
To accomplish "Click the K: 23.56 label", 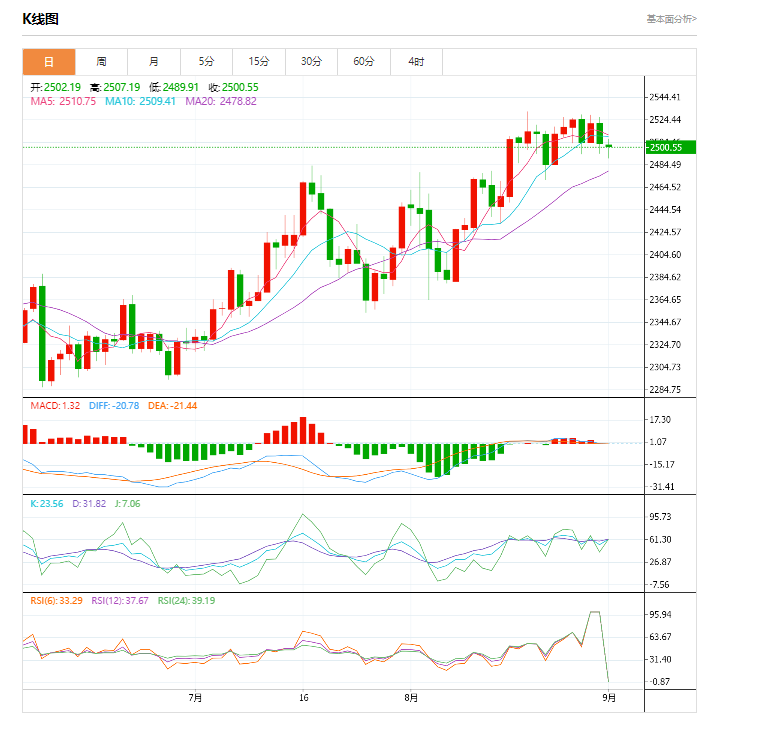I will point(47,504).
